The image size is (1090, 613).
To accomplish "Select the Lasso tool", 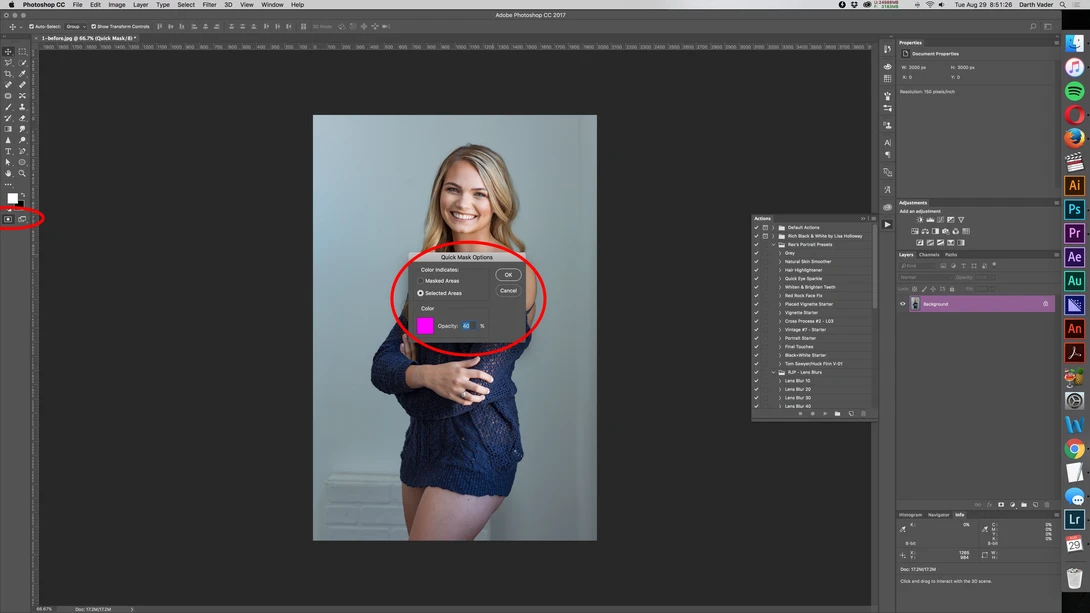I will [x=8, y=63].
